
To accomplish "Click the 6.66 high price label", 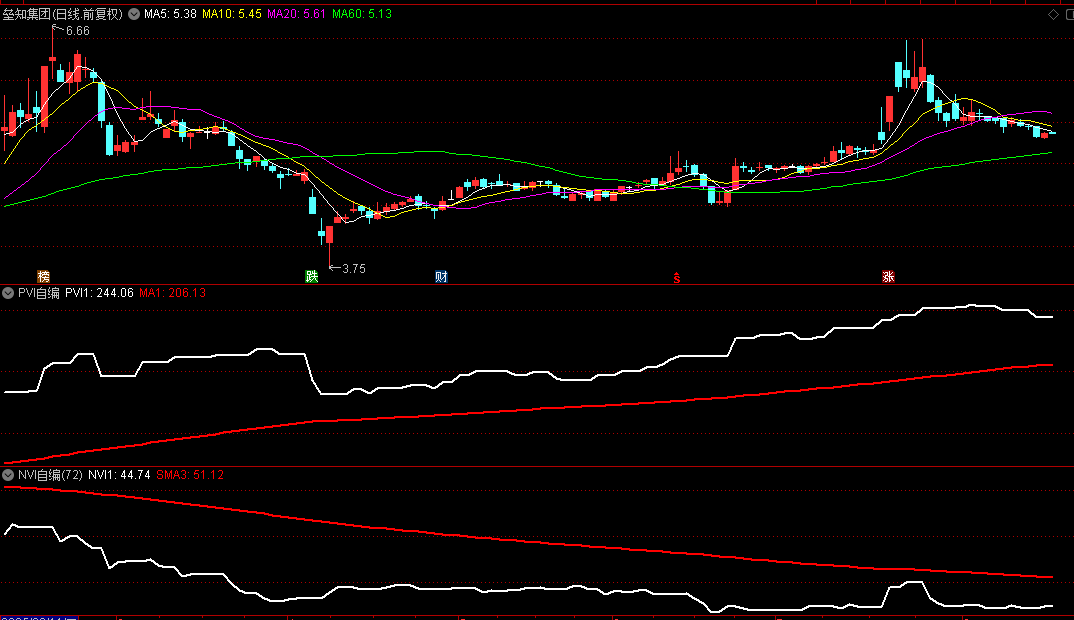I will pos(77,31).
